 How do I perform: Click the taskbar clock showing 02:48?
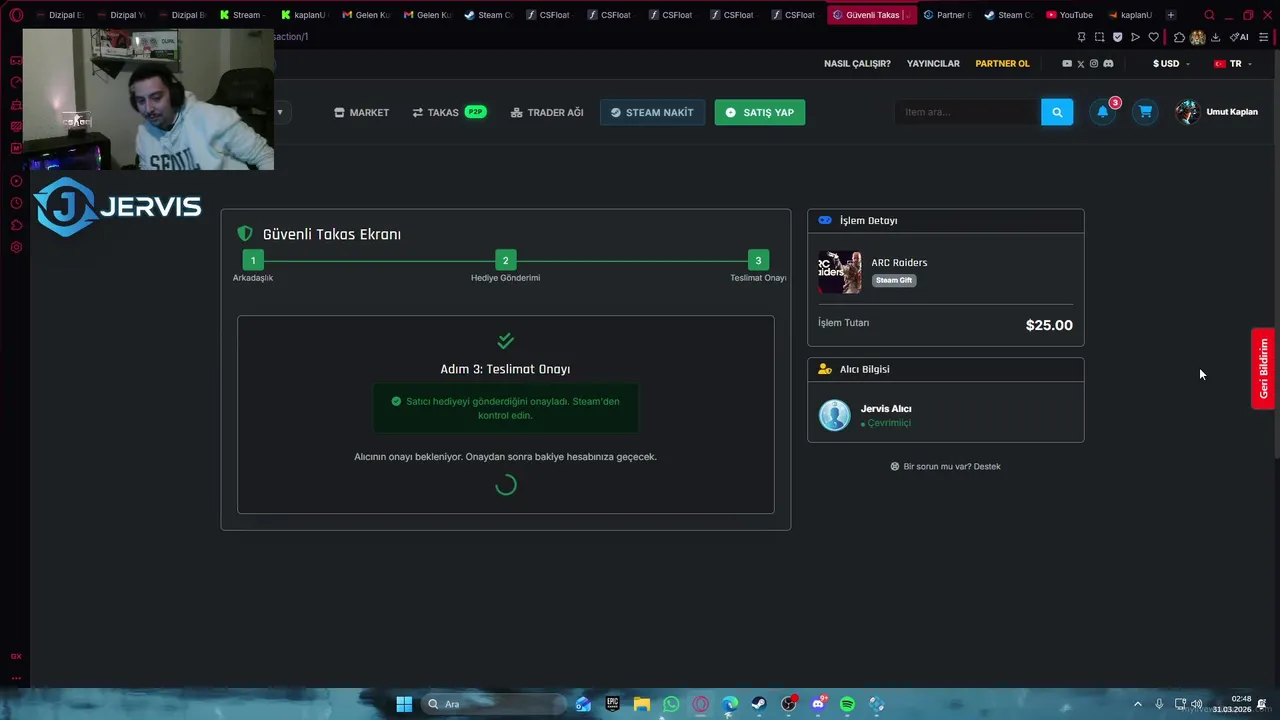tap(1232, 704)
